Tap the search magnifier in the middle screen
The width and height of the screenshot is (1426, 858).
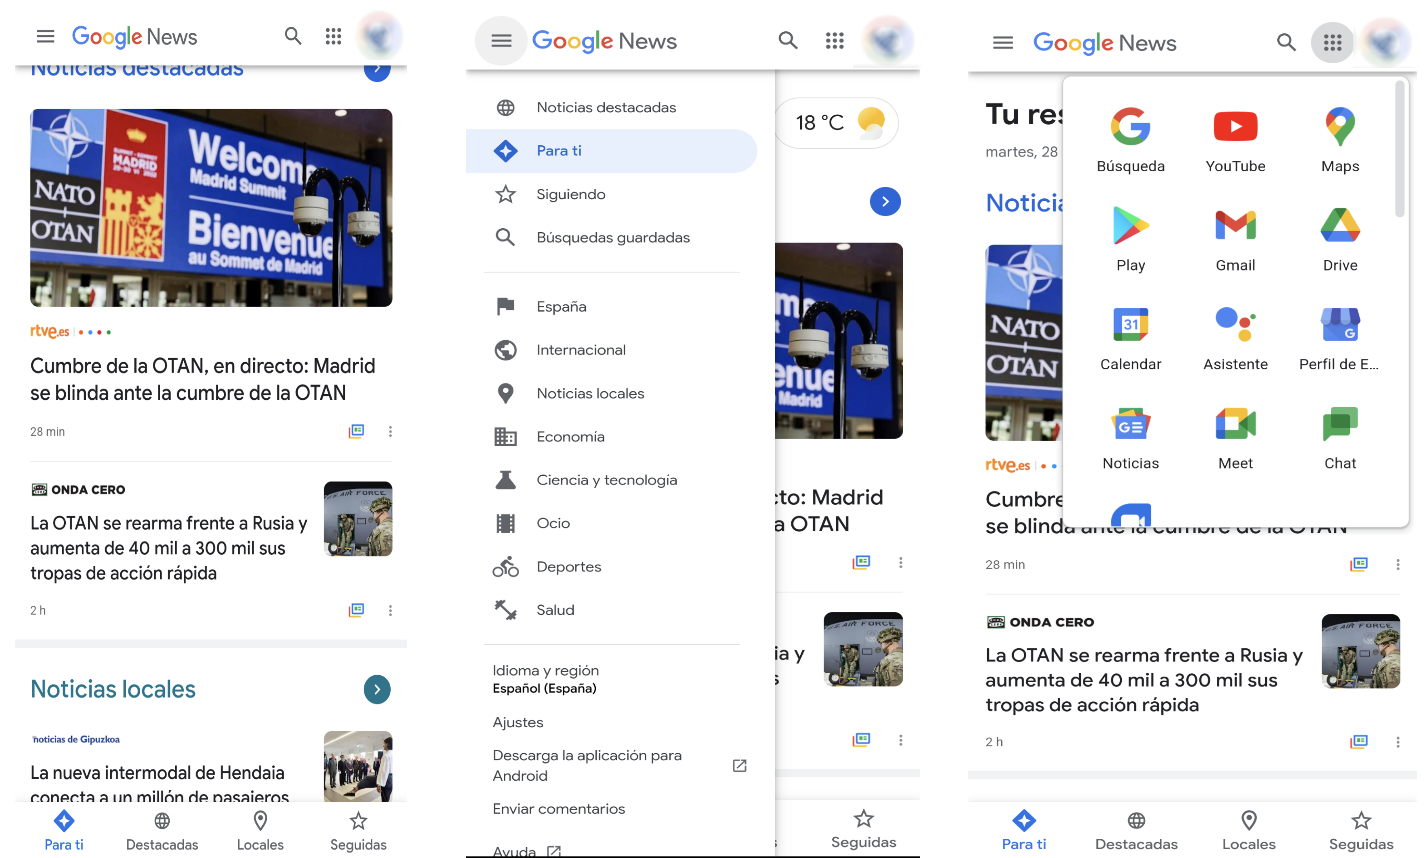coord(788,41)
